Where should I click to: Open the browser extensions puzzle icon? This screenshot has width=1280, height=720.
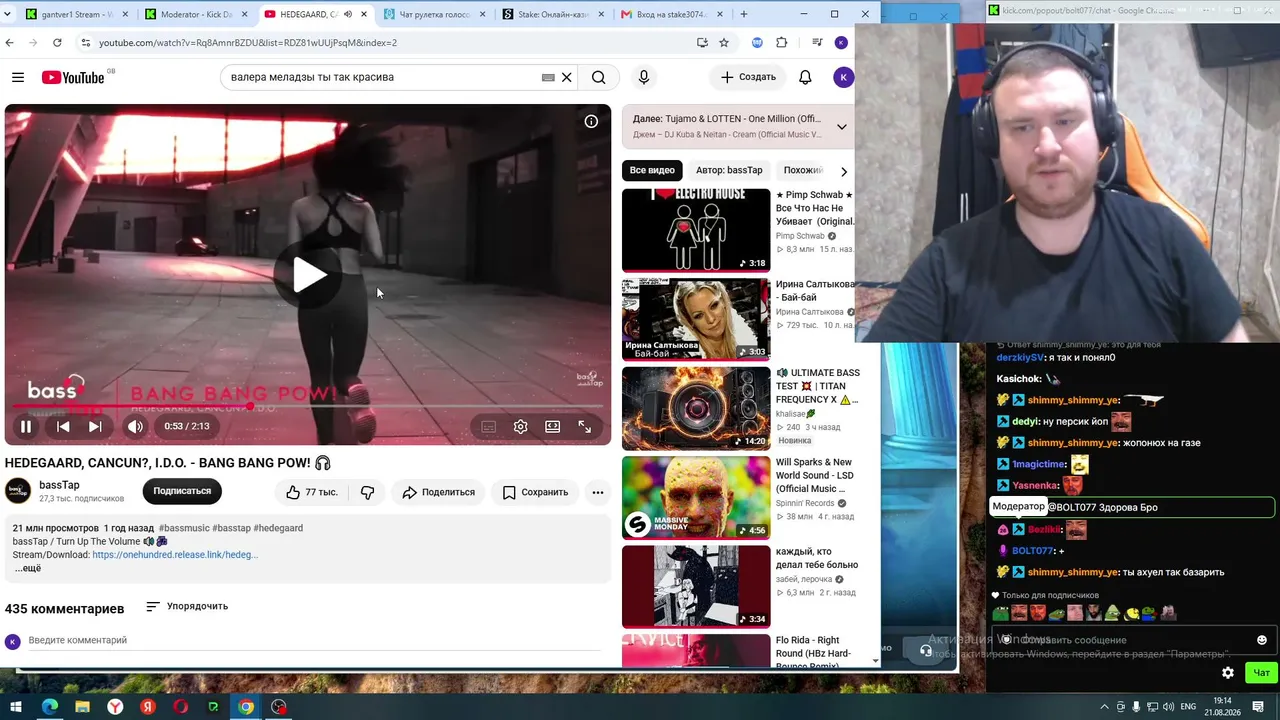point(781,43)
